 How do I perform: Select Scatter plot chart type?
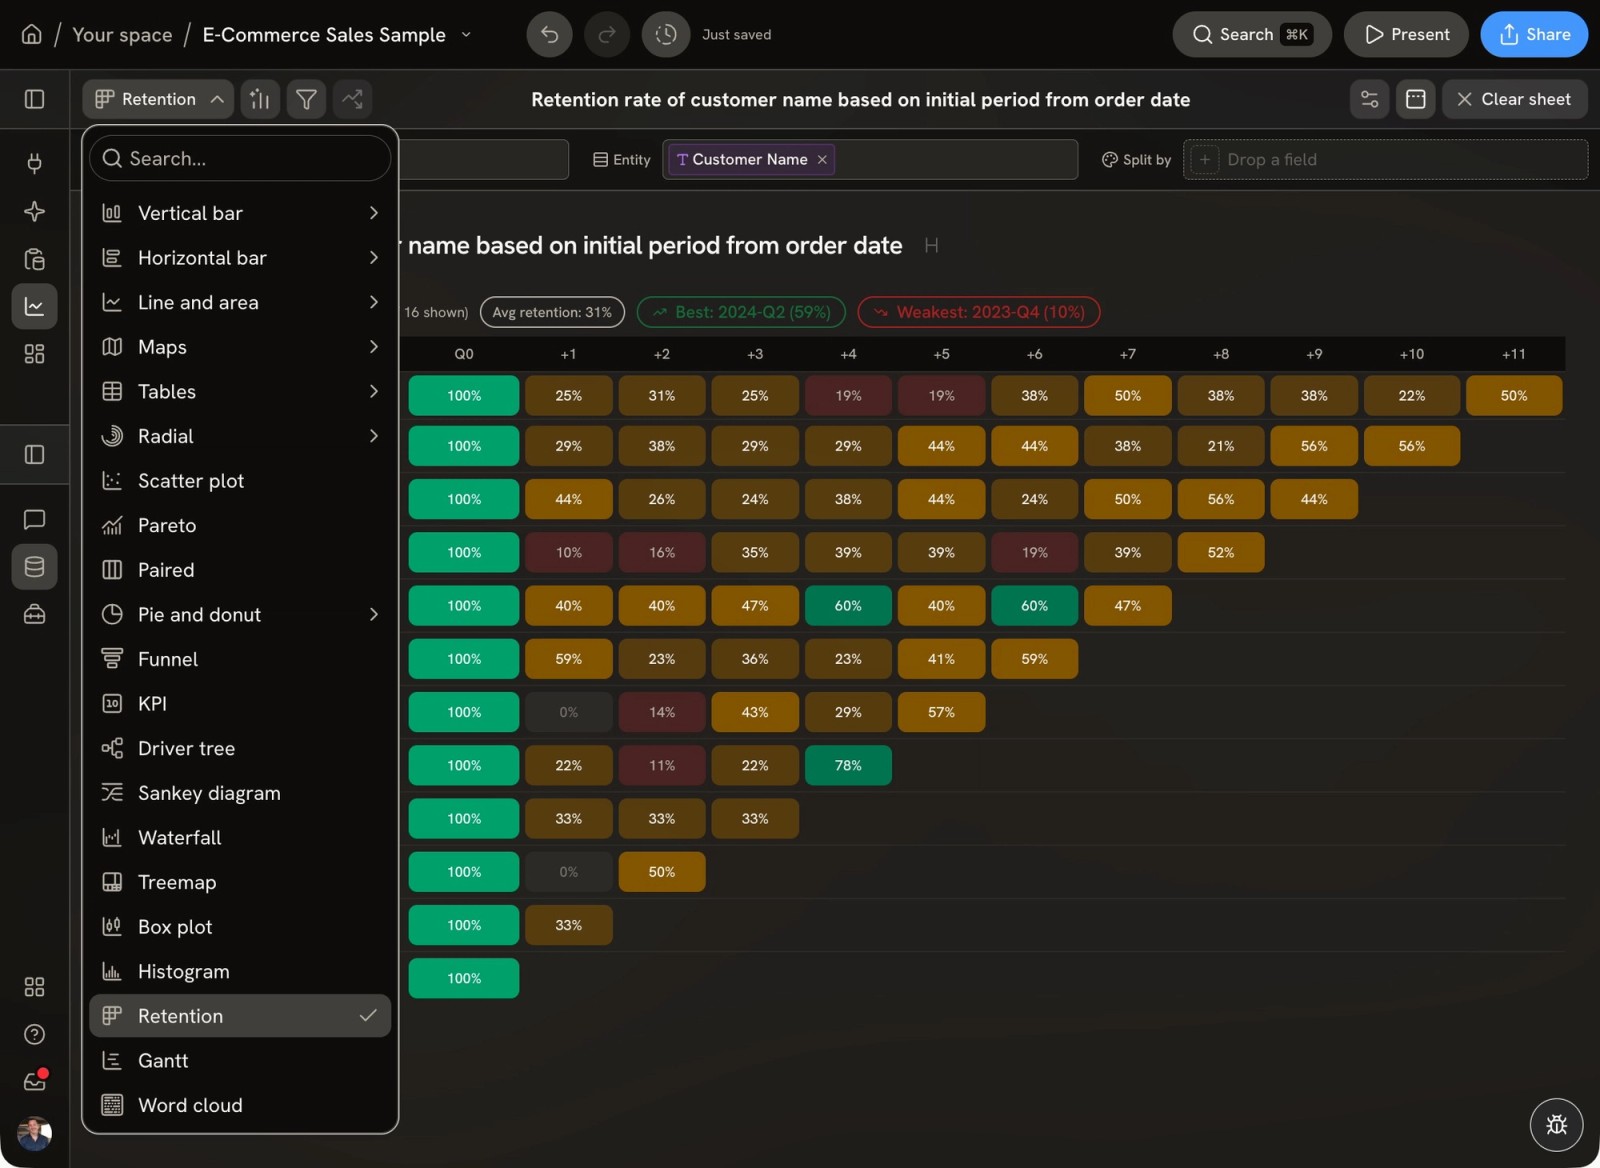(240, 481)
